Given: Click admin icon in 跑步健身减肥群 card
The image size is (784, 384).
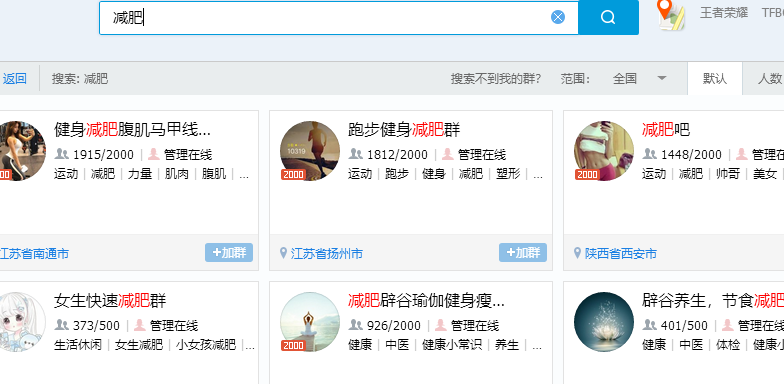Looking at the screenshot, I should pos(448,154).
